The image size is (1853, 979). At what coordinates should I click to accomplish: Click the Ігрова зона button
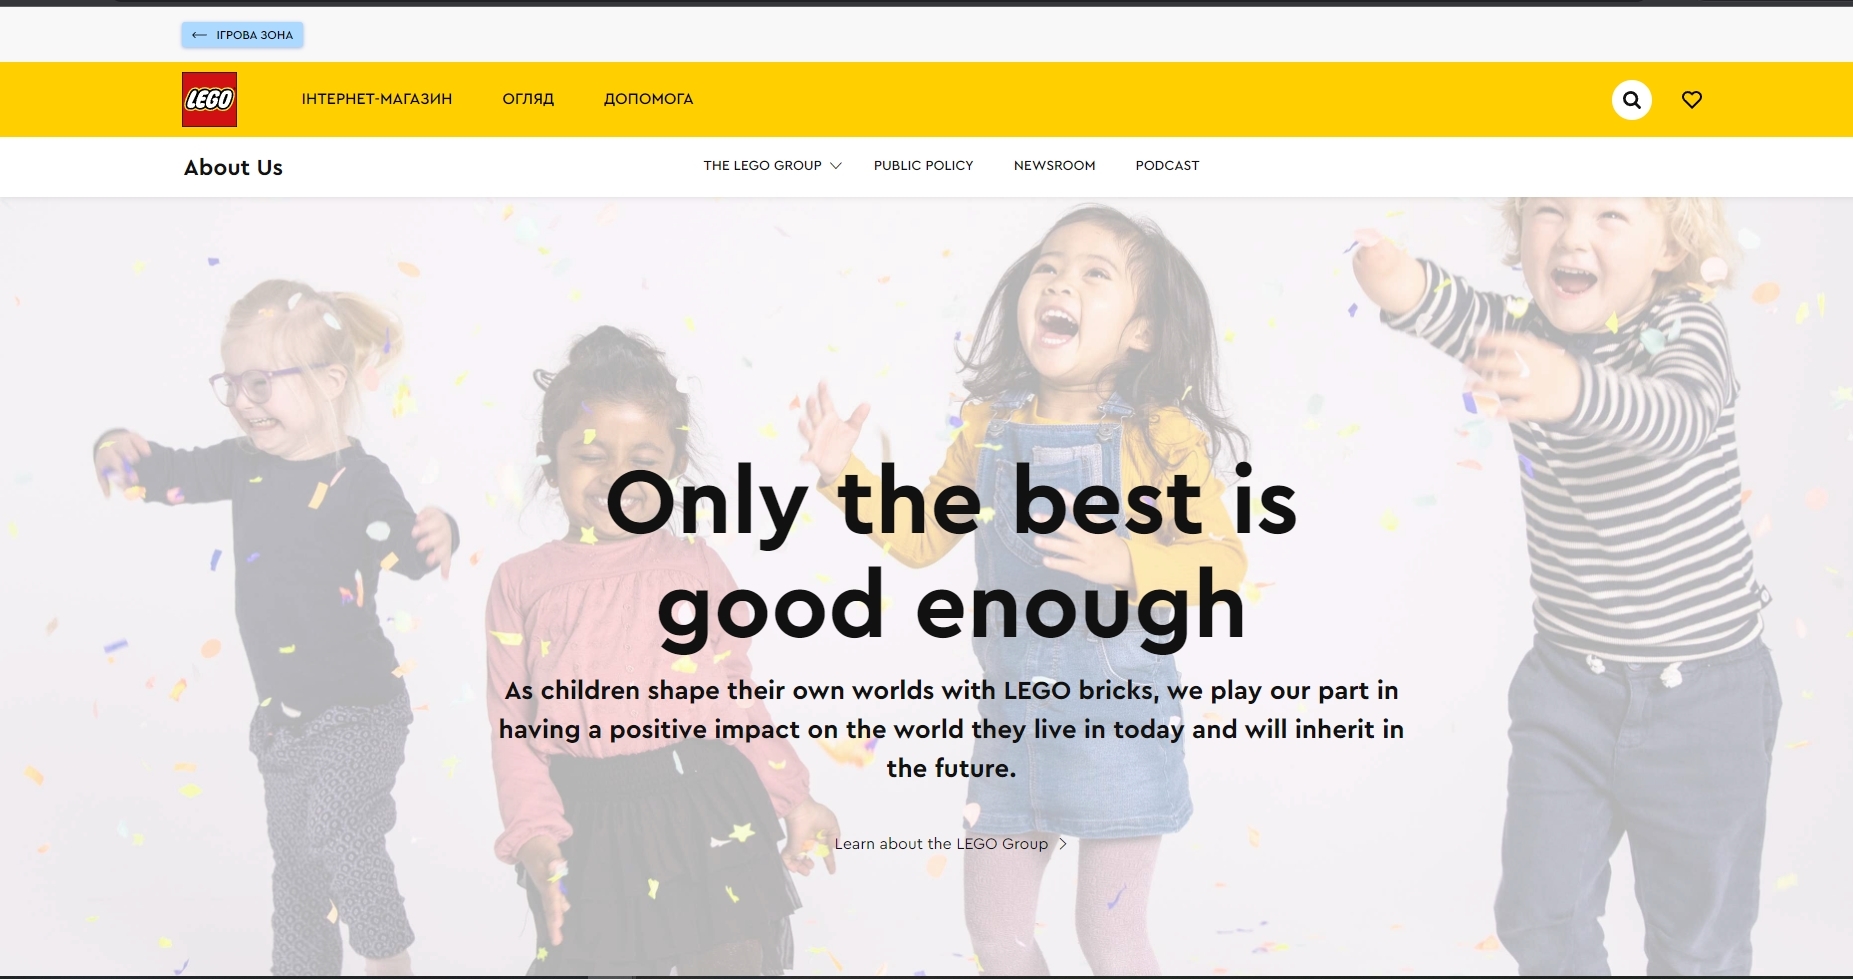point(242,35)
